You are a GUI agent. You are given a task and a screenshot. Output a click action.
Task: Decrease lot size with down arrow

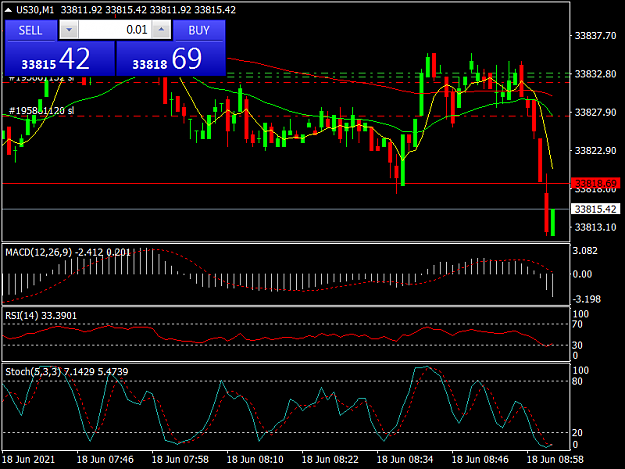tap(69, 30)
